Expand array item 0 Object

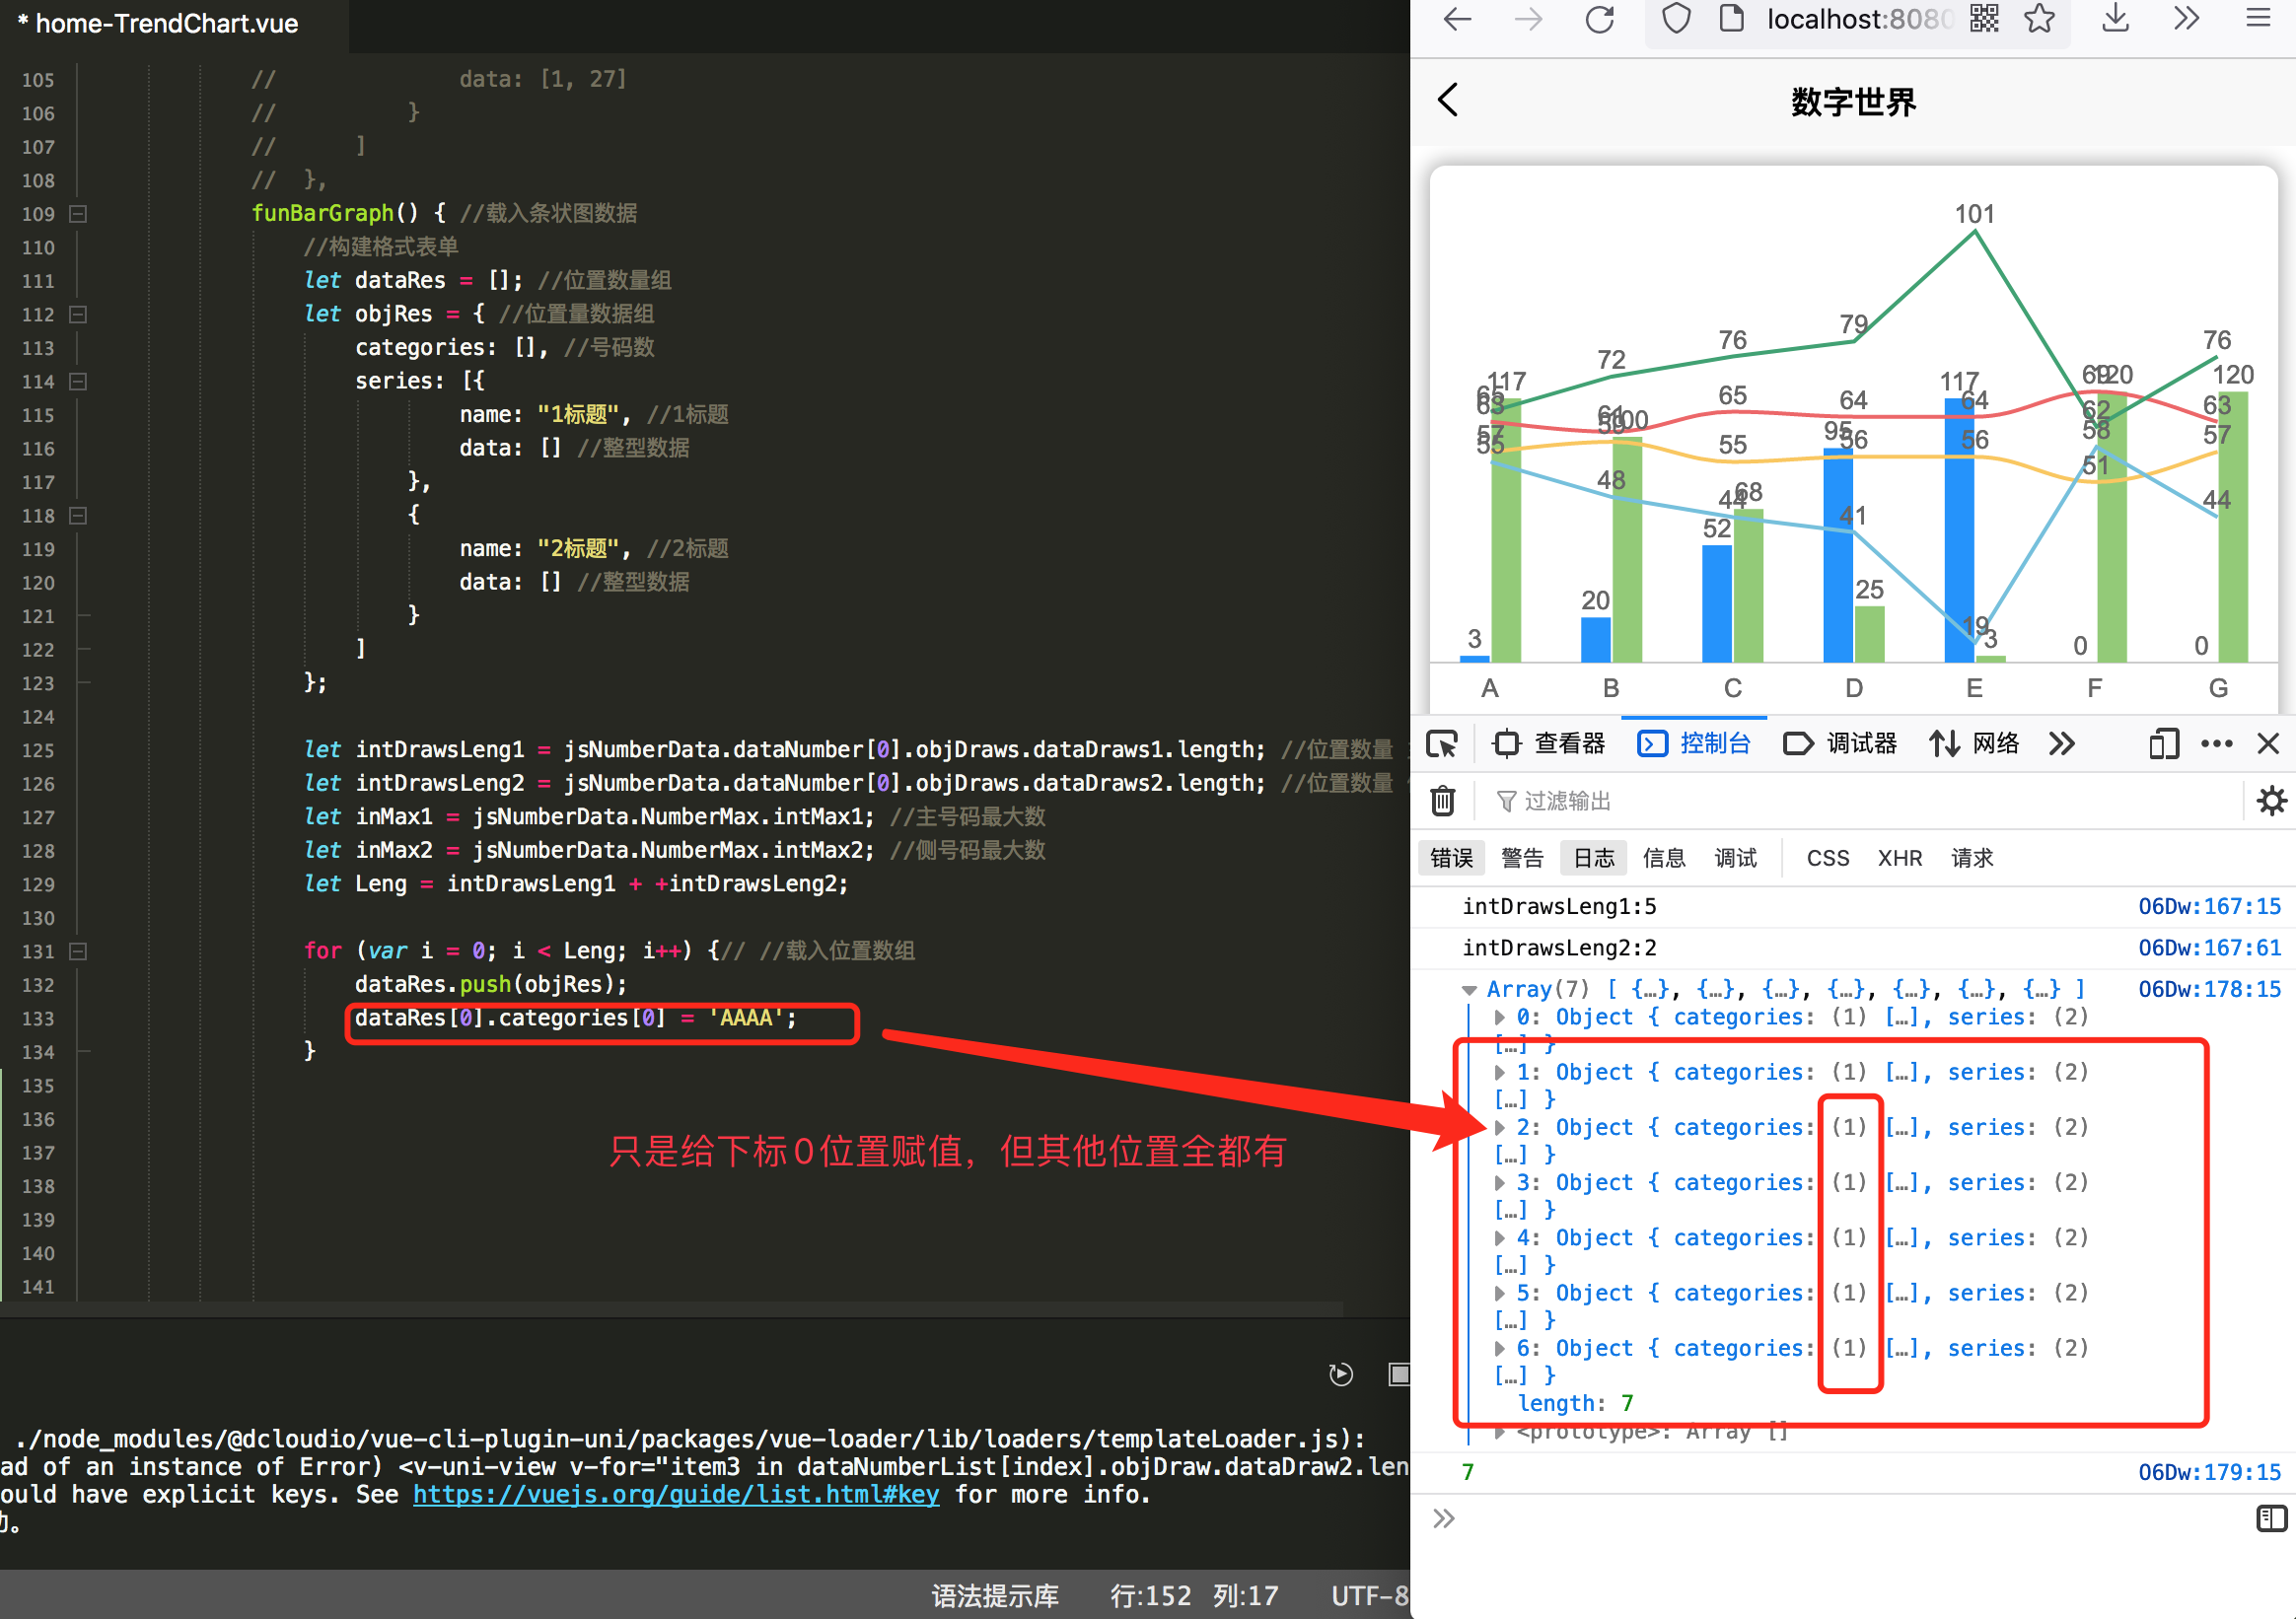pos(1500,1017)
